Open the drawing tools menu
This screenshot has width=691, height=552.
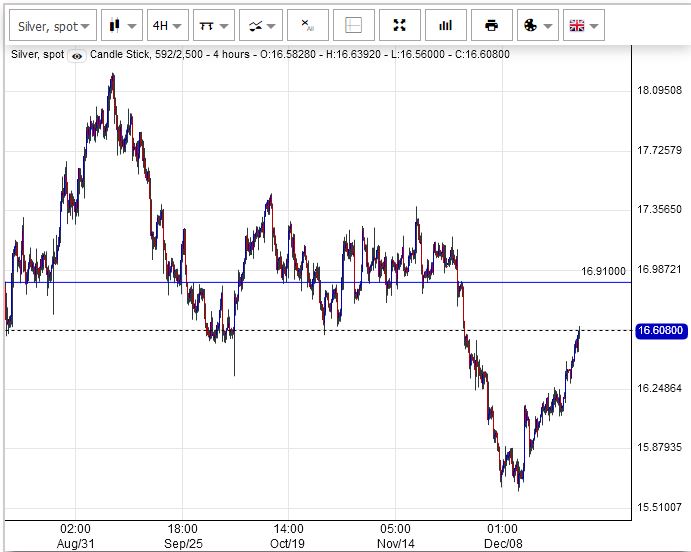213,25
